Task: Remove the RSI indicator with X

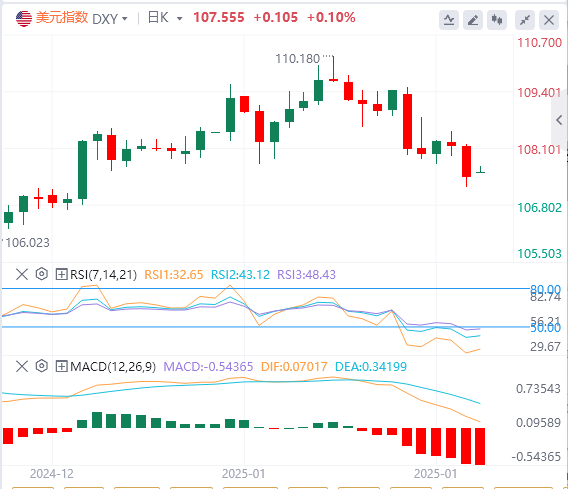Action: pyautogui.click(x=22, y=274)
